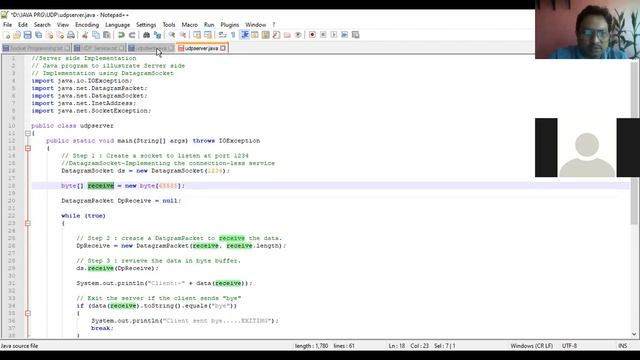Open the Encoding menu
This screenshot has width=640, height=360.
87,25
